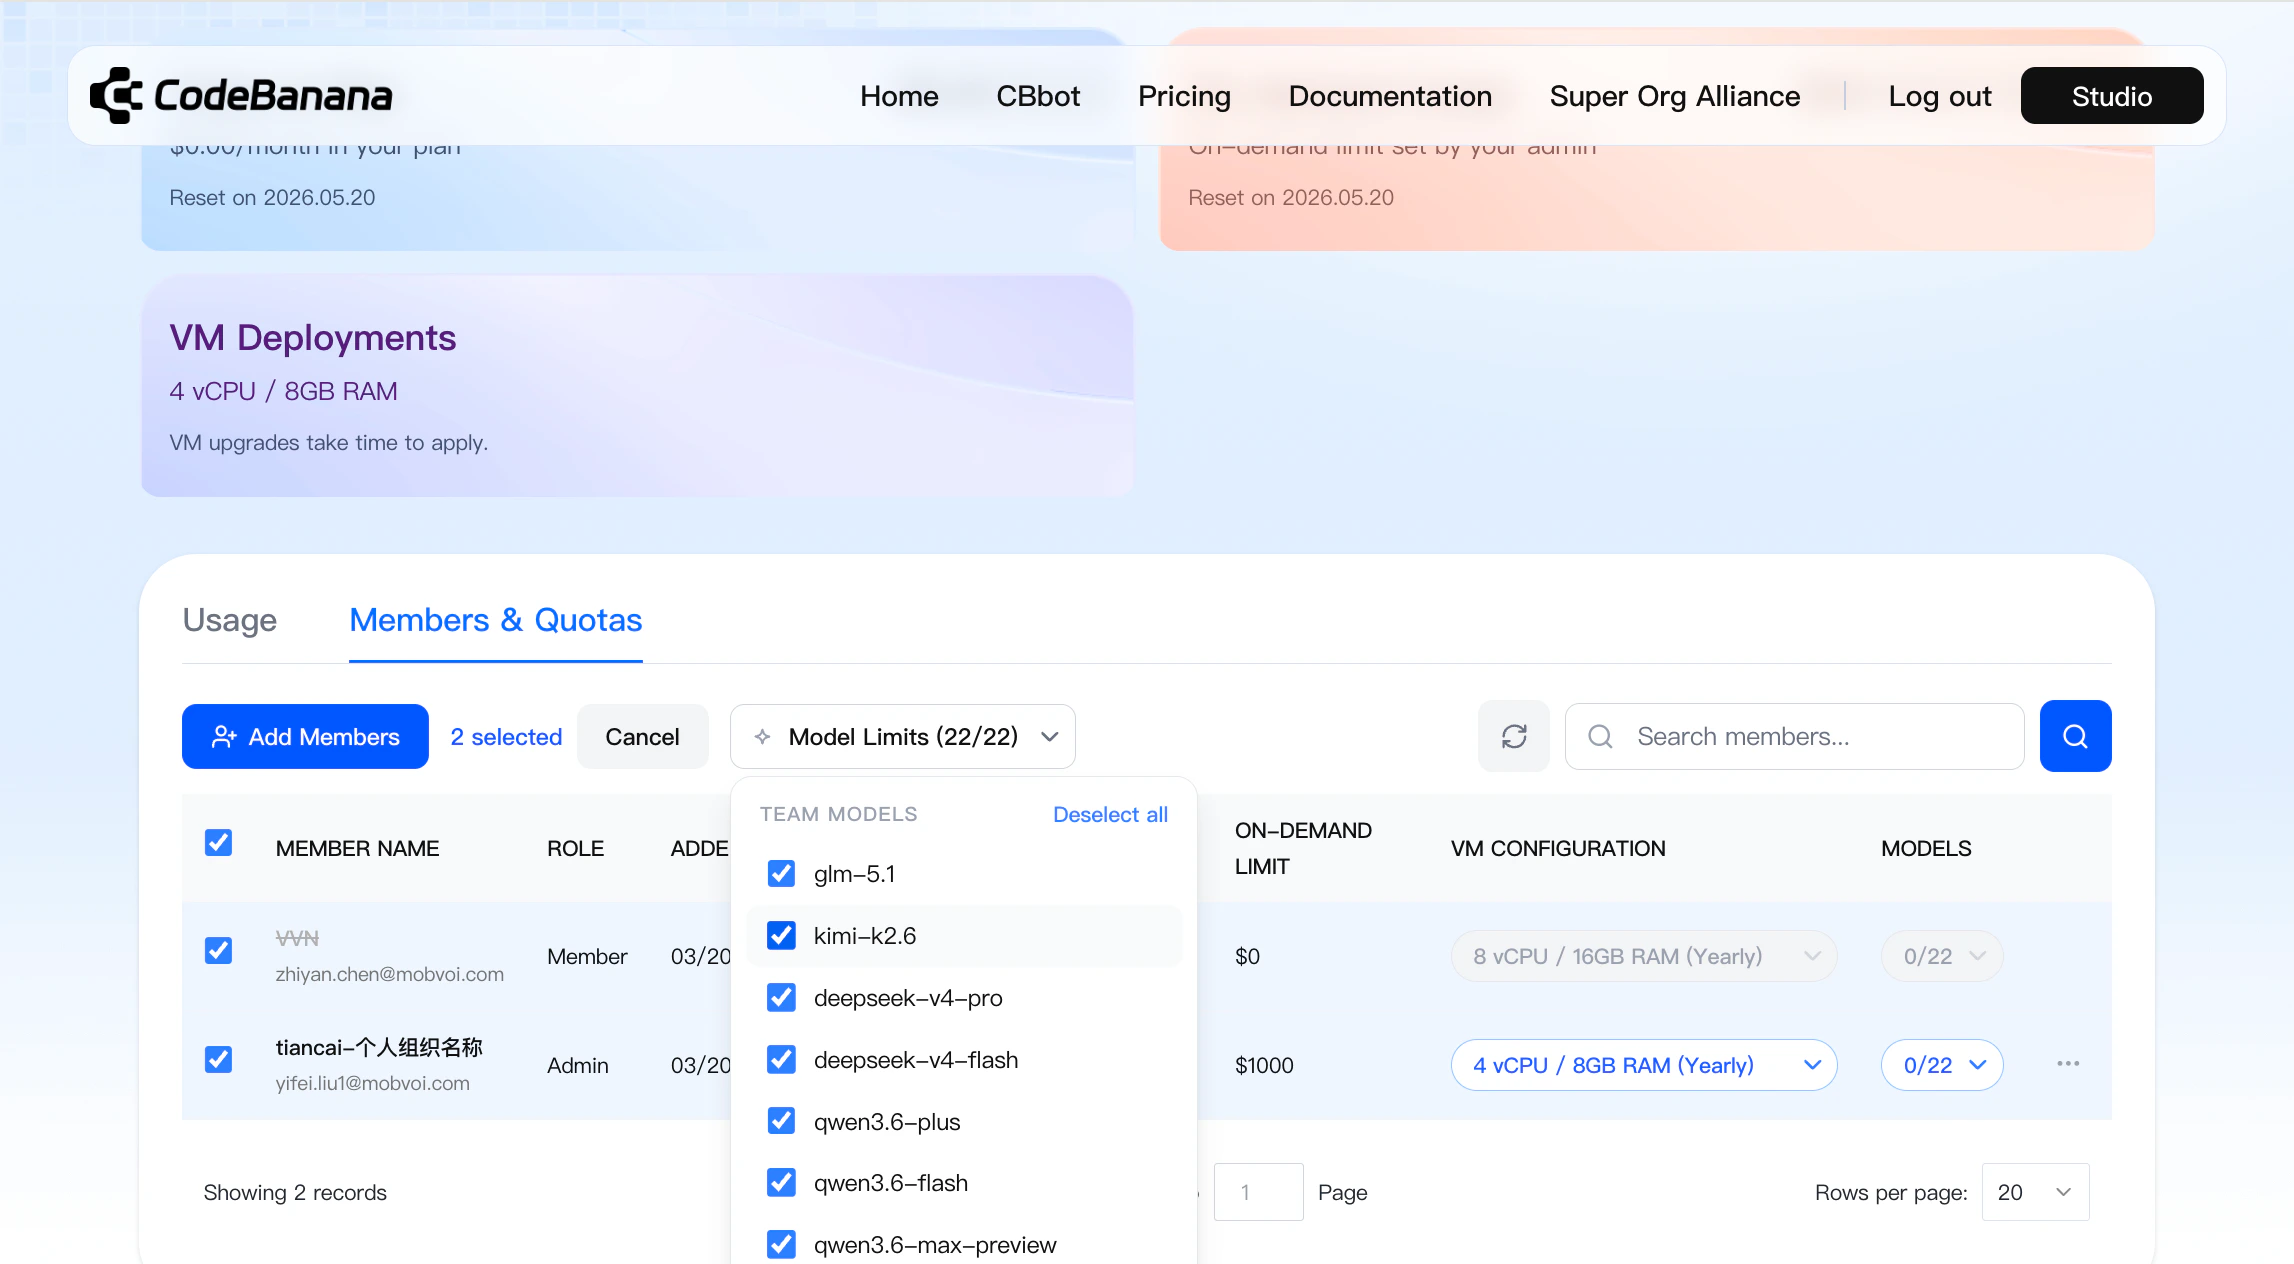Click the "Showing 2 records" text

295,1193
